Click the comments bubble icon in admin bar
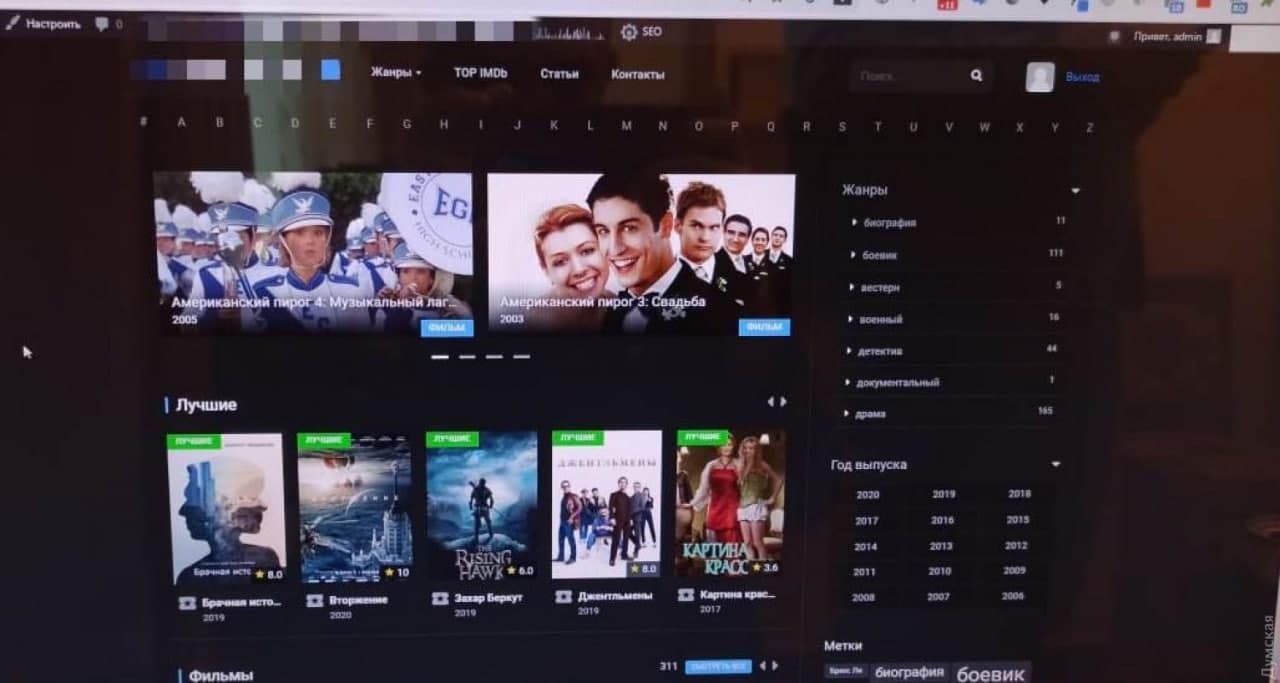 click(101, 24)
